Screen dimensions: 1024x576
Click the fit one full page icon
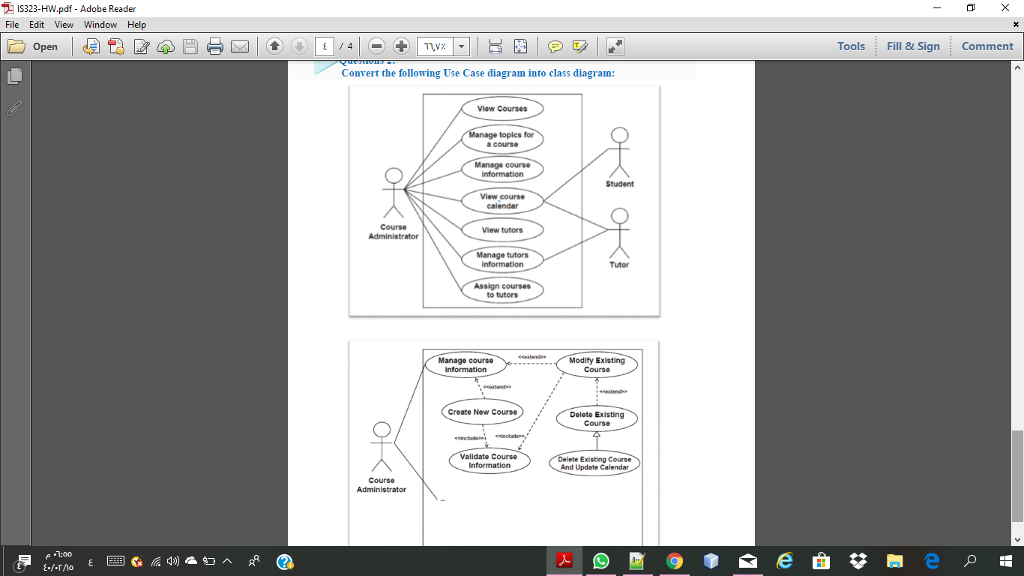point(520,46)
